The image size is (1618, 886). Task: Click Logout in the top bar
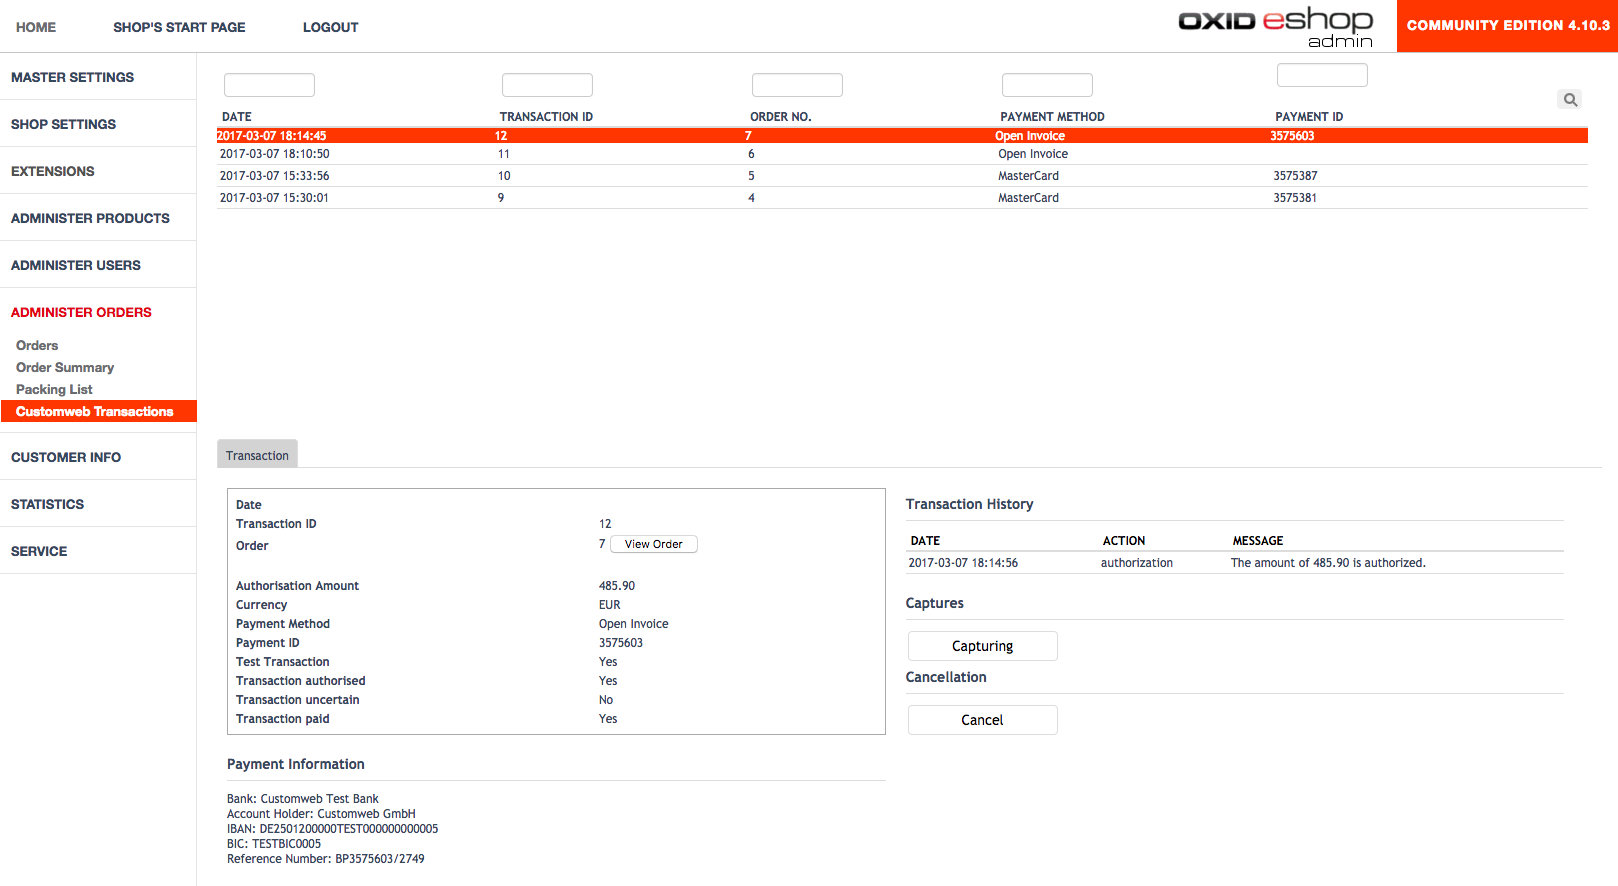(330, 27)
